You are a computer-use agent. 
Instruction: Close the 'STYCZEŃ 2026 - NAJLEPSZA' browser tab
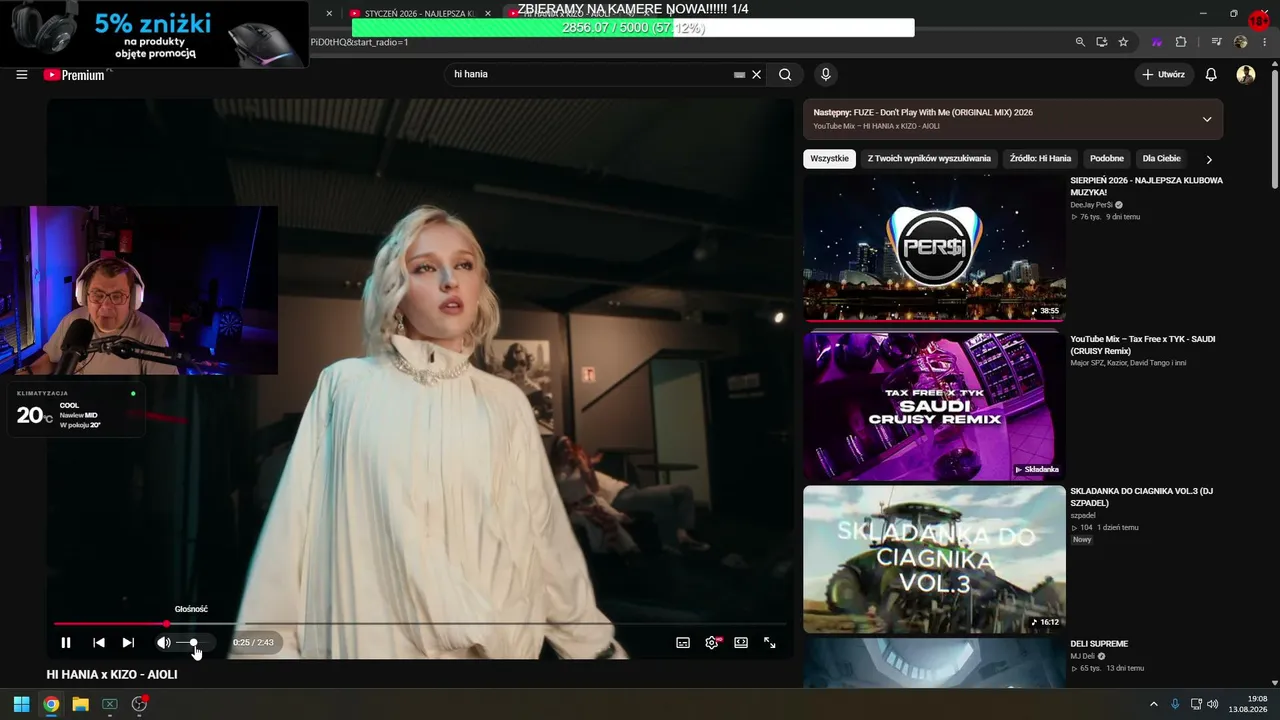point(488,14)
